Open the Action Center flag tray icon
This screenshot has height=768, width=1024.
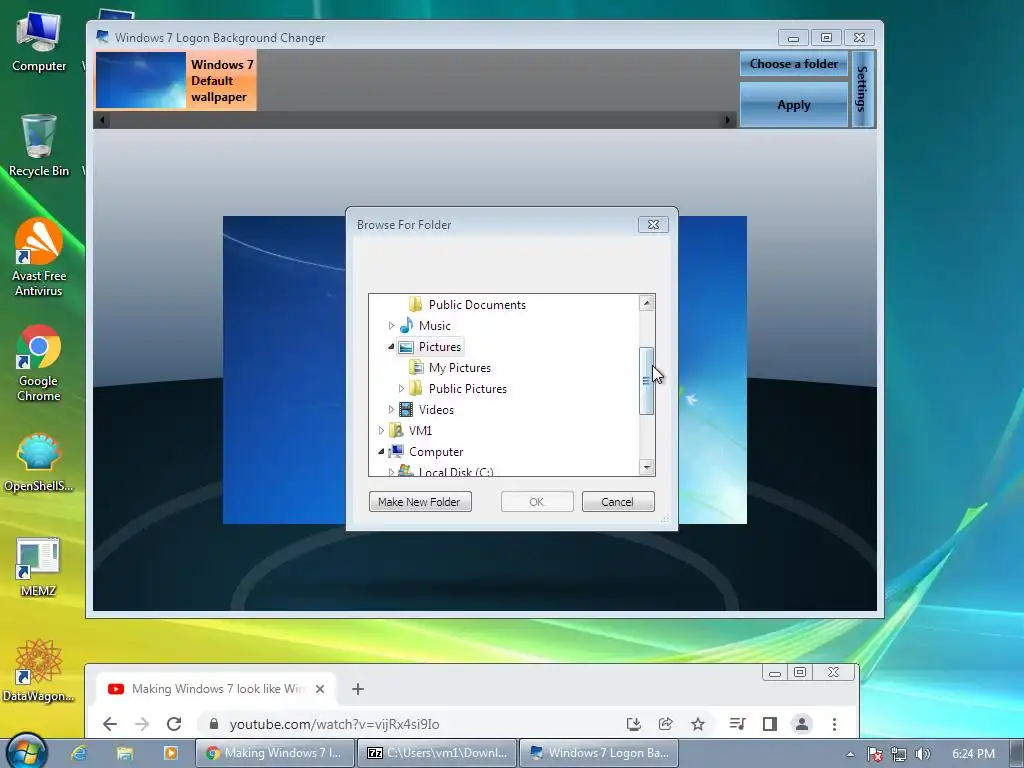874,754
